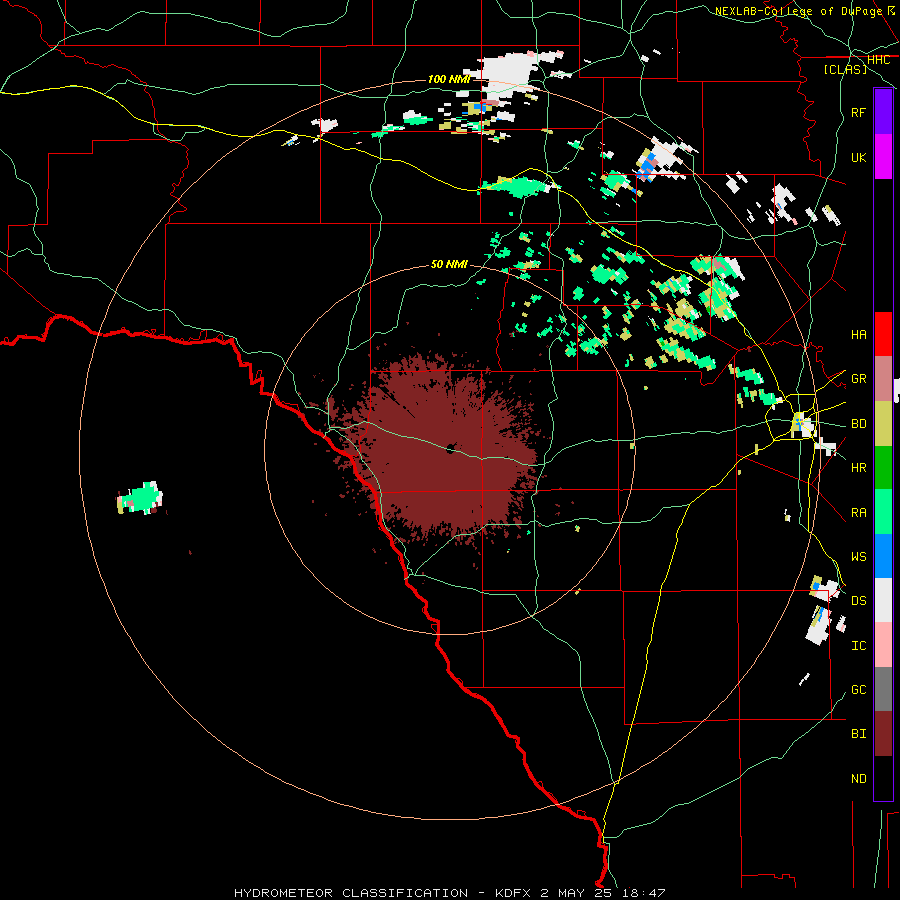Image resolution: width=900 pixels, height=900 pixels.
Task: Click the 18:47 timestamp
Action: click(643, 893)
